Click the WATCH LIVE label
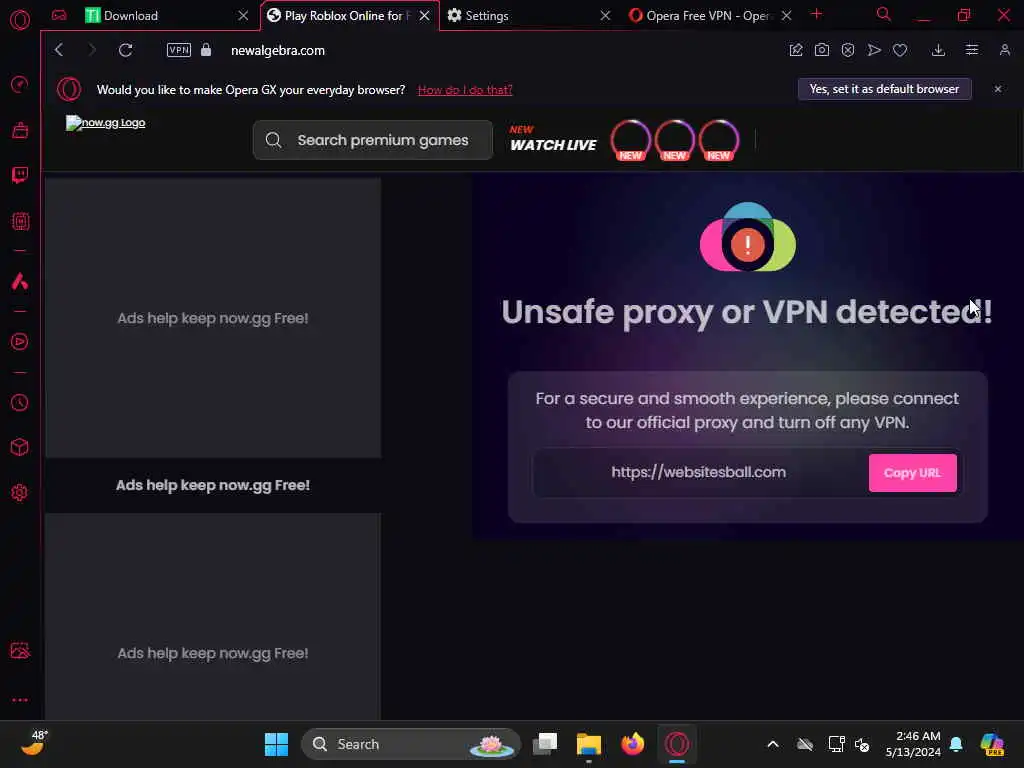Image resolution: width=1024 pixels, height=768 pixels. 553,145
